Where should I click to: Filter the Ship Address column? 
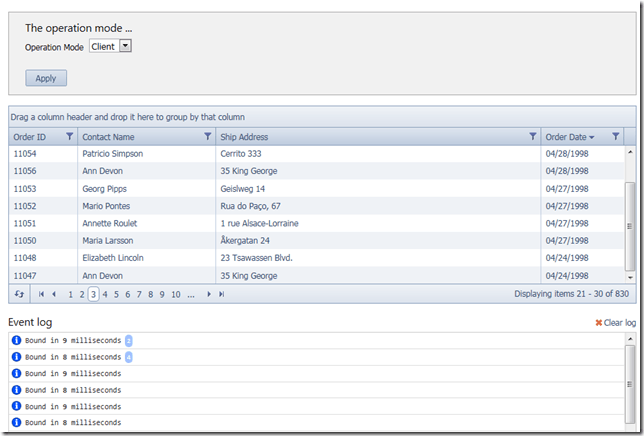[x=533, y=137]
